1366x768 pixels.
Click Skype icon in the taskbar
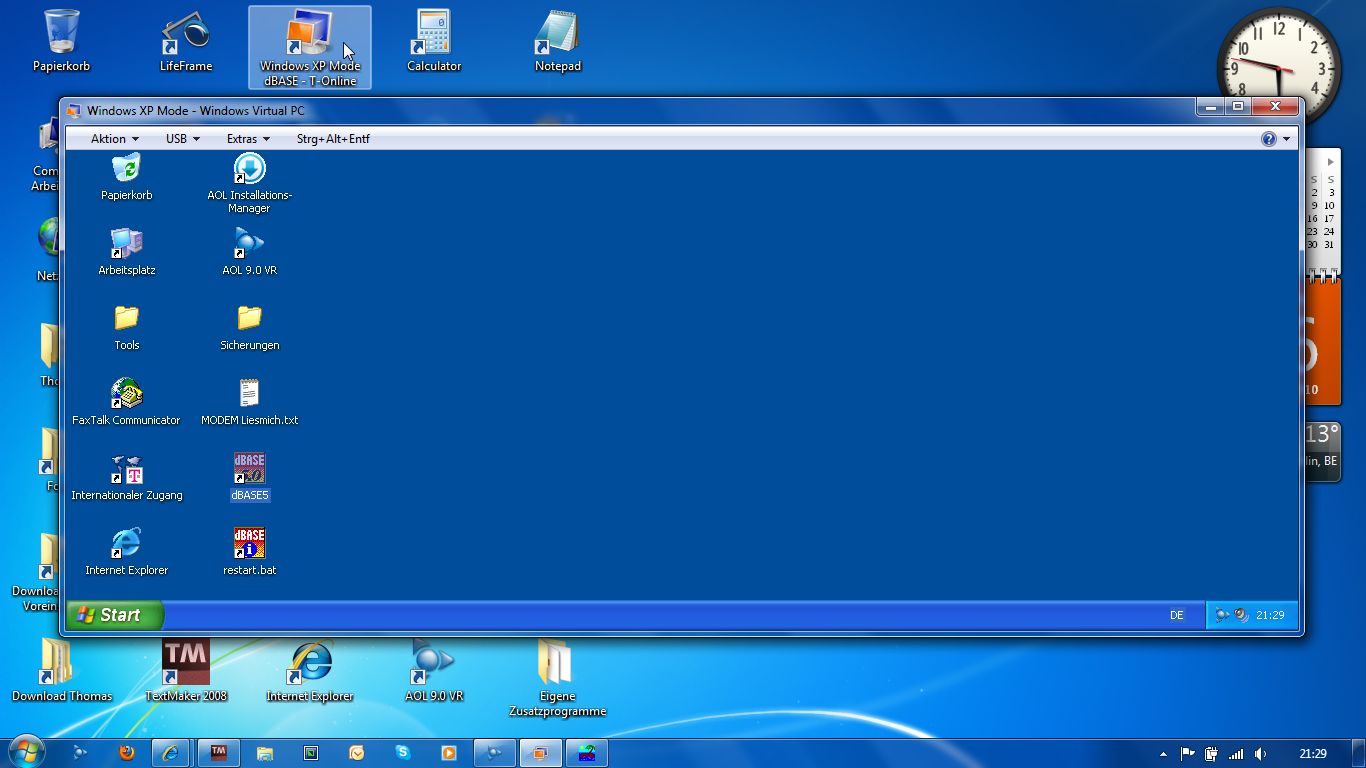point(403,753)
